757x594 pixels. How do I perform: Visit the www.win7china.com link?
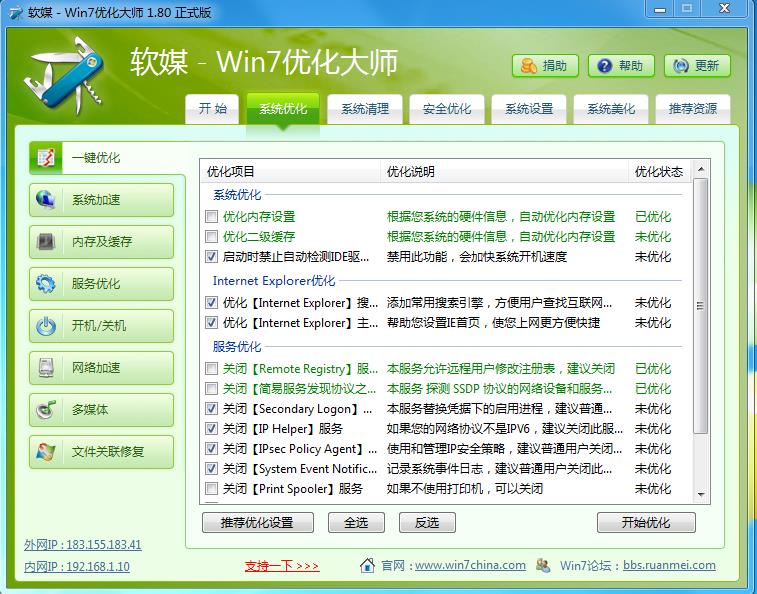coord(470,565)
